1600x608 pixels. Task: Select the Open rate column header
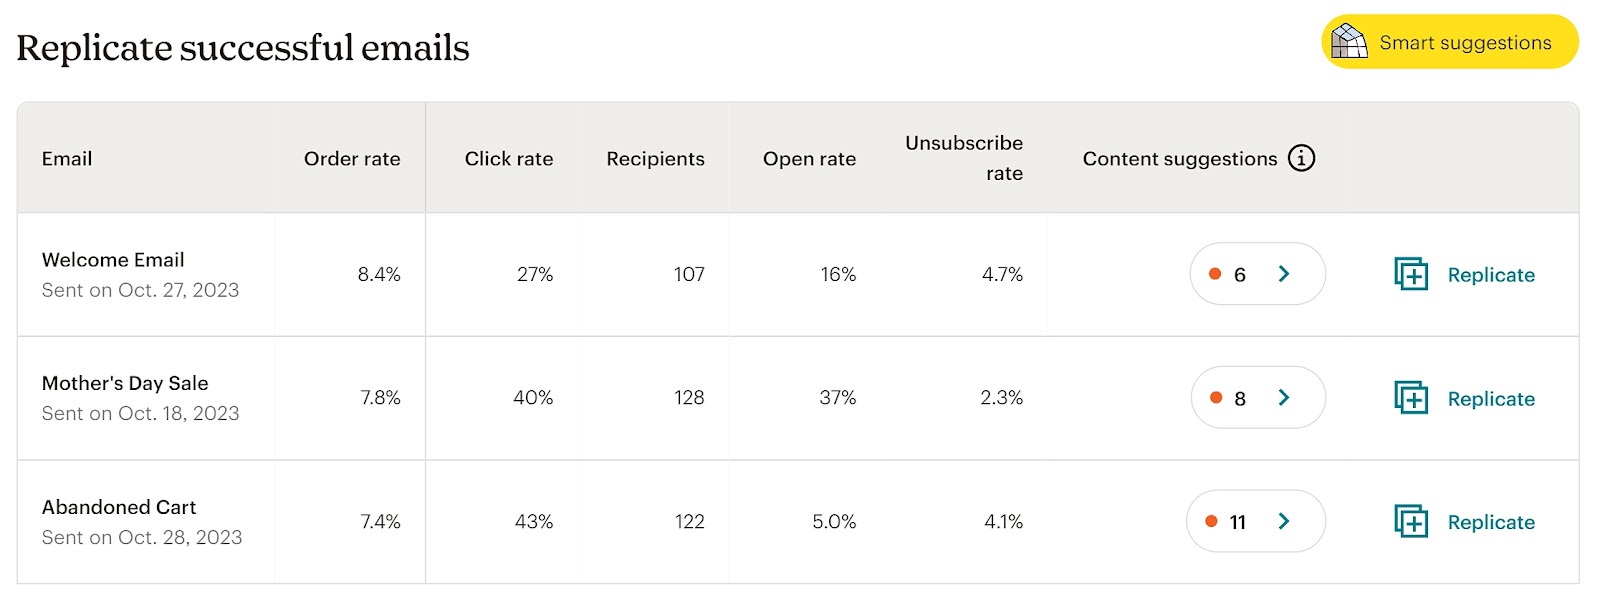click(809, 158)
